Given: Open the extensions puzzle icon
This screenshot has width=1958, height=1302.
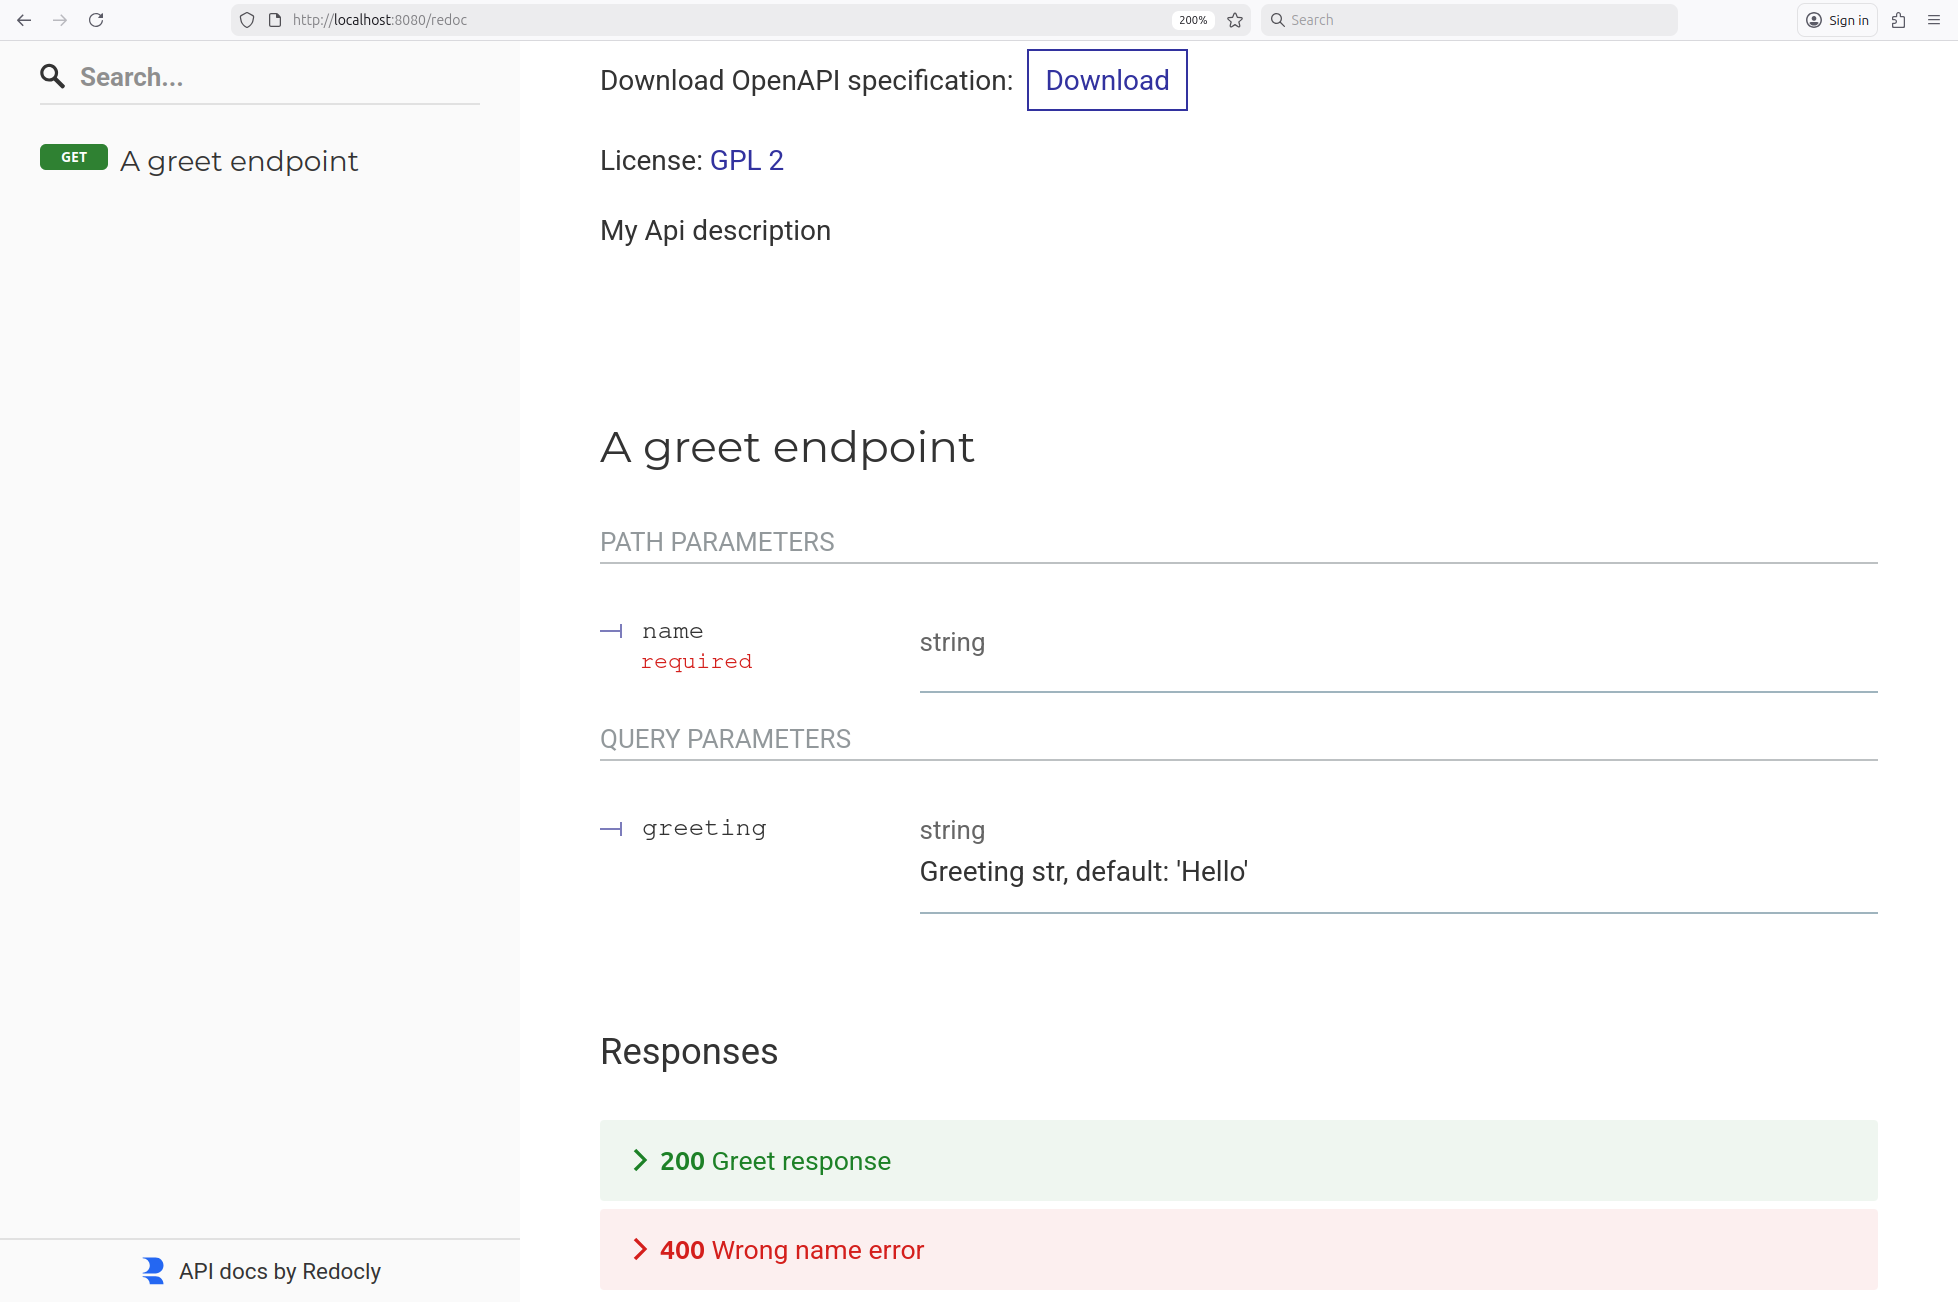Looking at the screenshot, I should (x=1898, y=20).
